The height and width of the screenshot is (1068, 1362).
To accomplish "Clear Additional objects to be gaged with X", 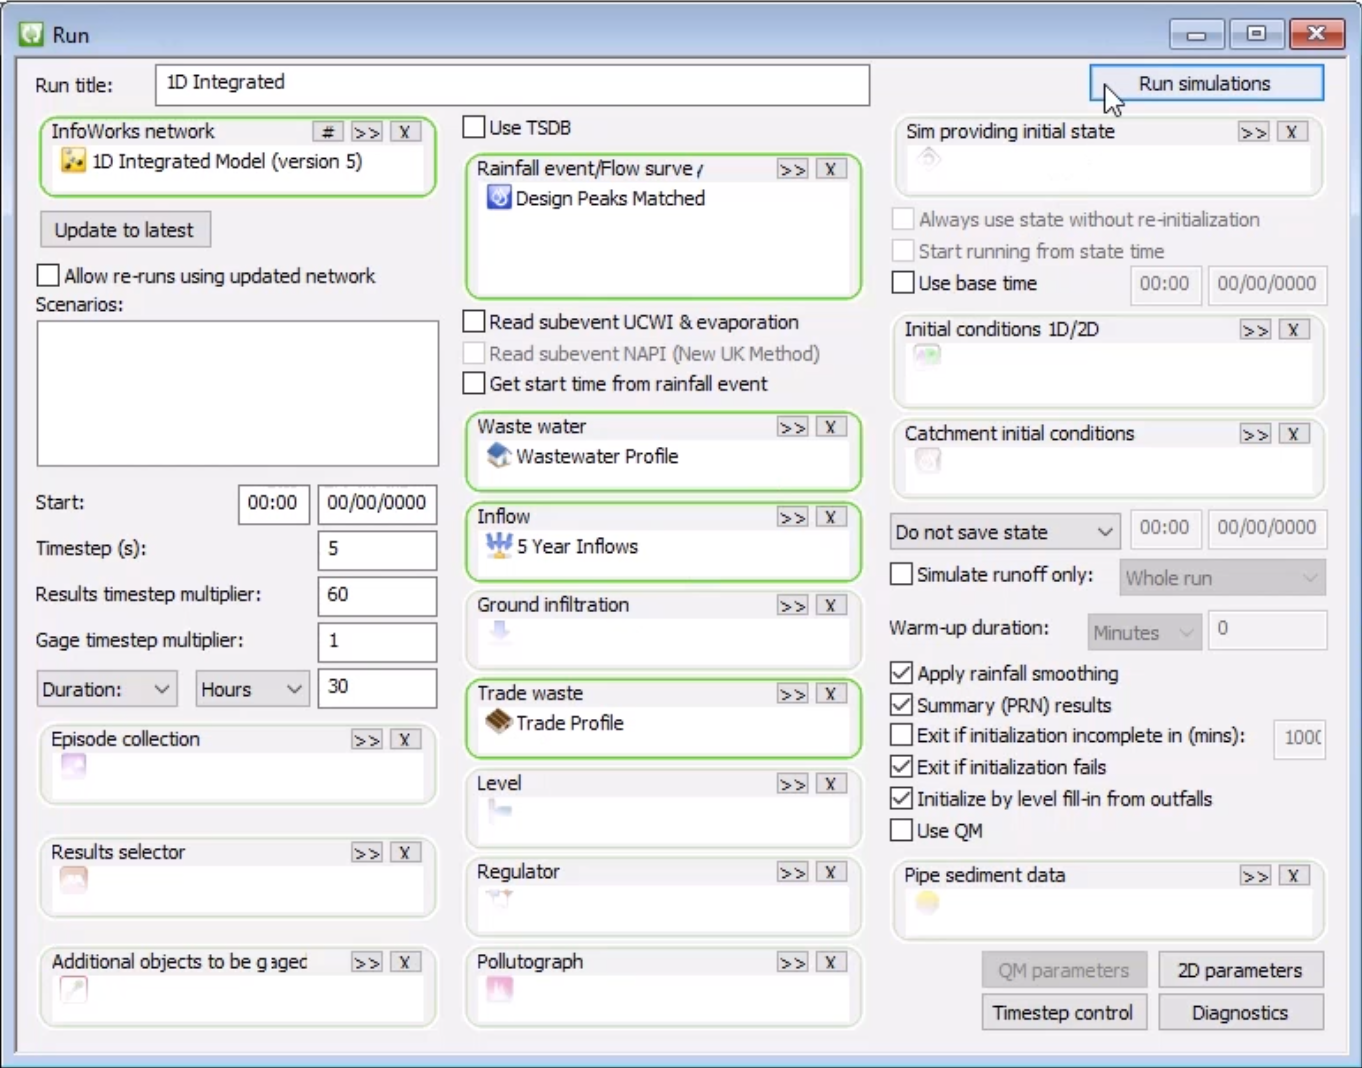I will click(405, 962).
